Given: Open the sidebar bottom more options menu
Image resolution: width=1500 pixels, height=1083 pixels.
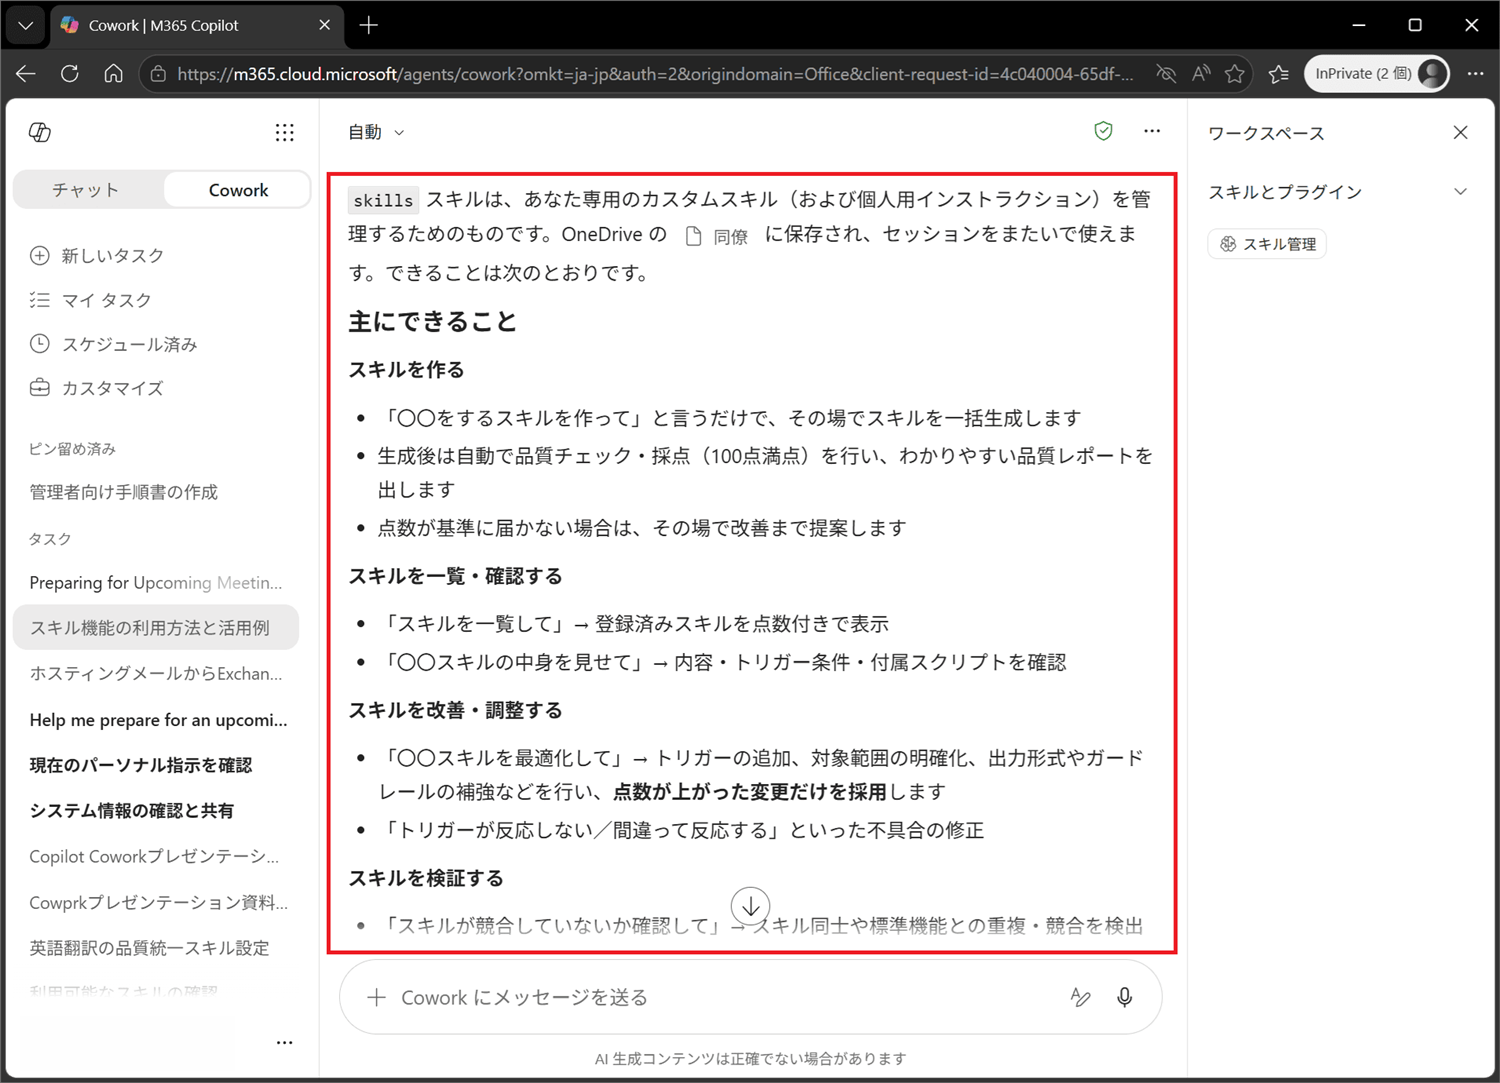Looking at the screenshot, I should pyautogui.click(x=285, y=1042).
